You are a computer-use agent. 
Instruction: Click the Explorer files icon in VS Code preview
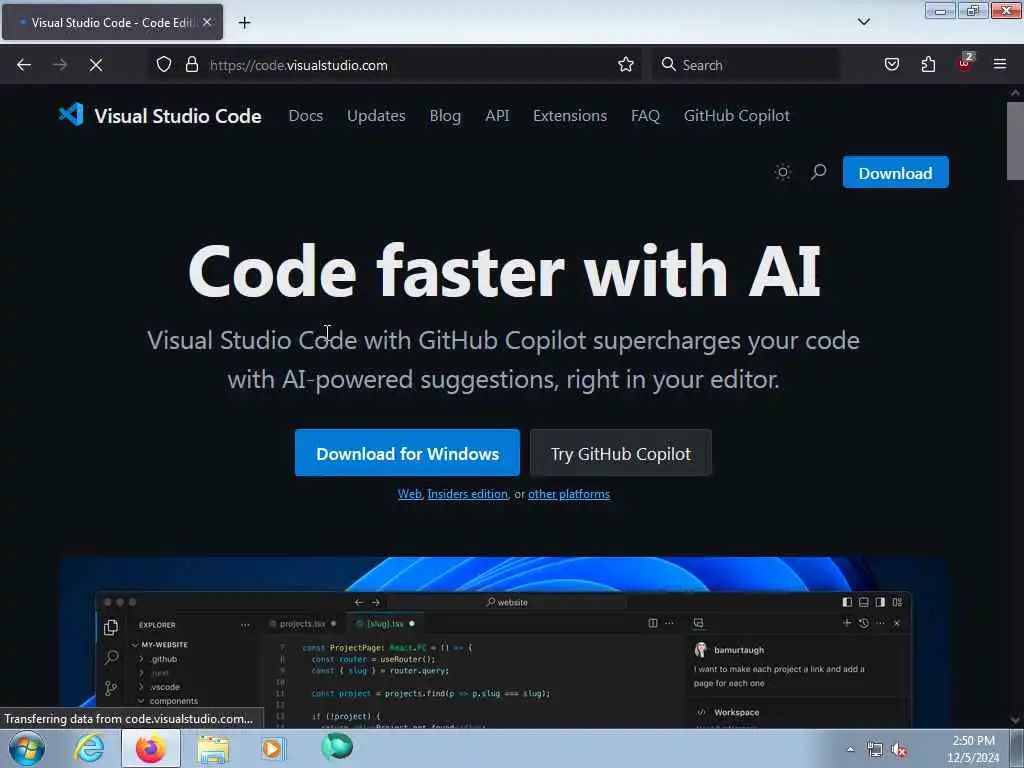coord(111,628)
